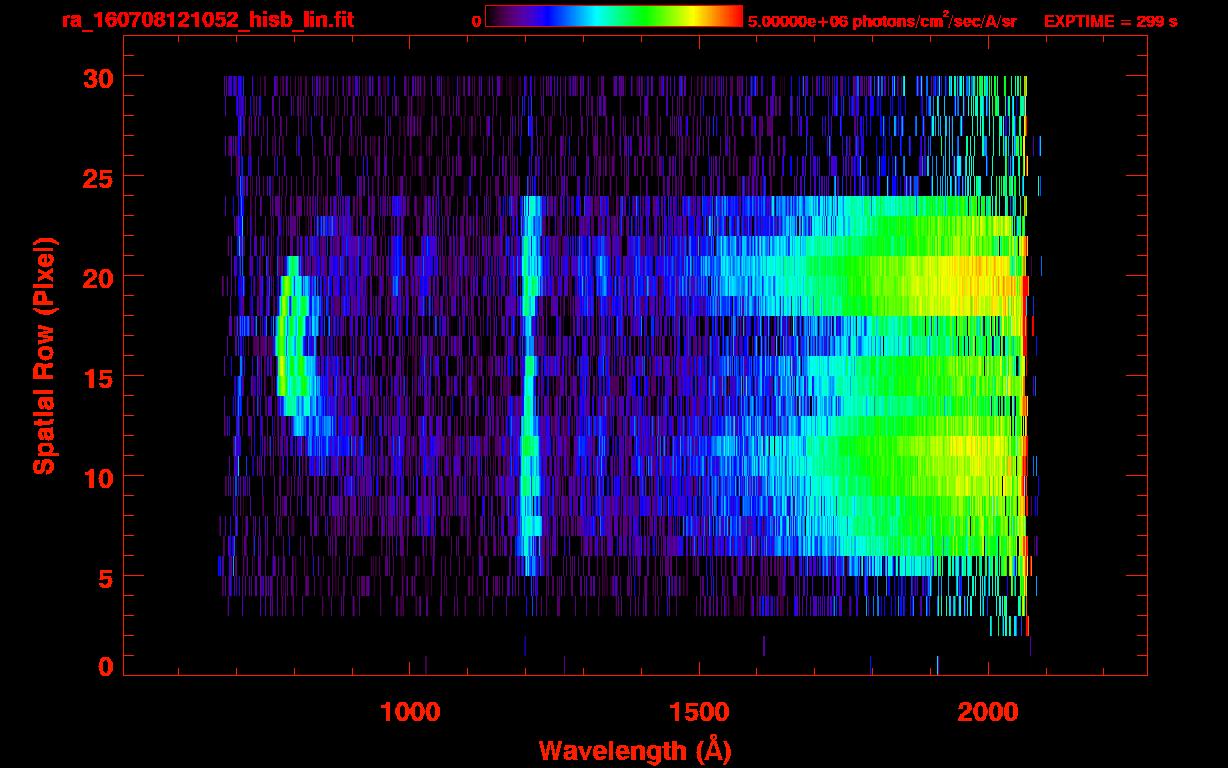Click the Spatial Row (Pixel) axis title
Screen dimensions: 1228x768
pos(44,355)
